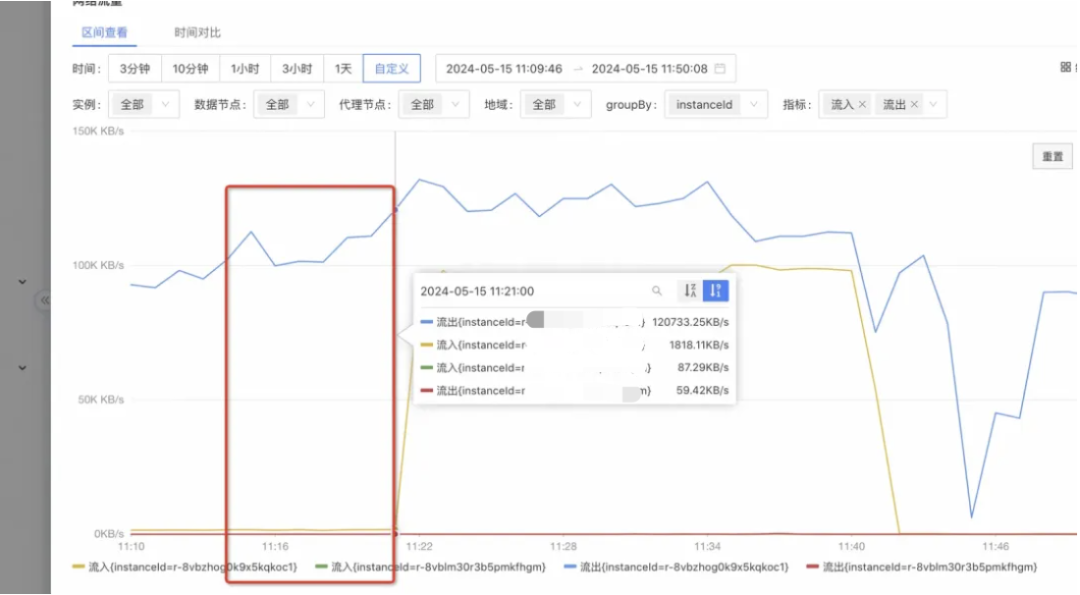This screenshot has width=1080, height=595.
Task: Select the 自定义 time range option
Action: click(x=392, y=69)
